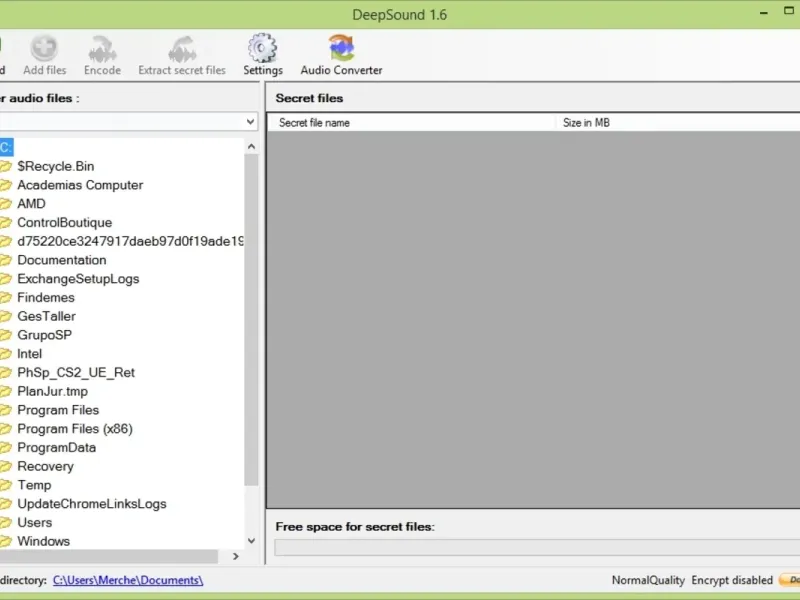Open the carrier audio files drive dropdown
This screenshot has height=600, width=800.
tap(250, 121)
